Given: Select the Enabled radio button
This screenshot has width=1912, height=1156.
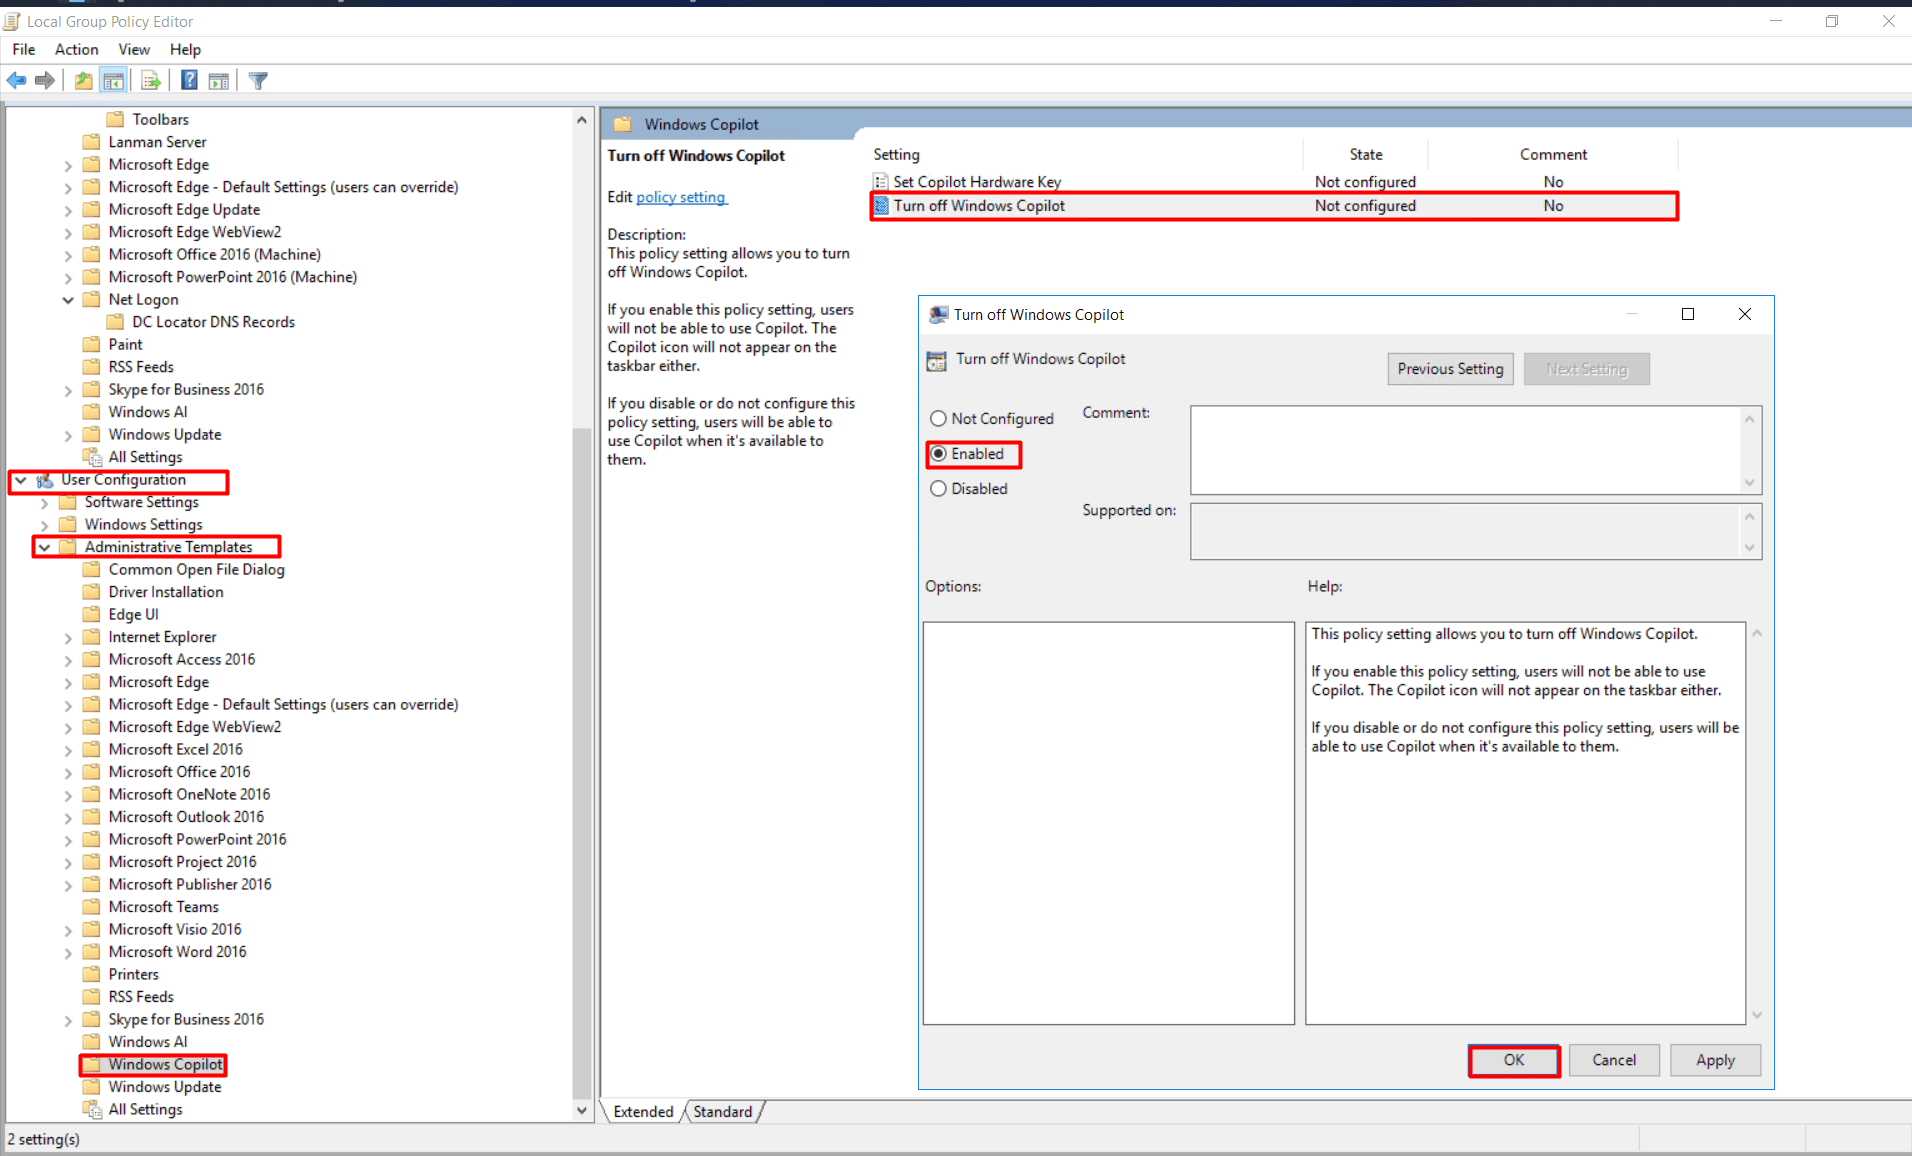Looking at the screenshot, I should 939,453.
